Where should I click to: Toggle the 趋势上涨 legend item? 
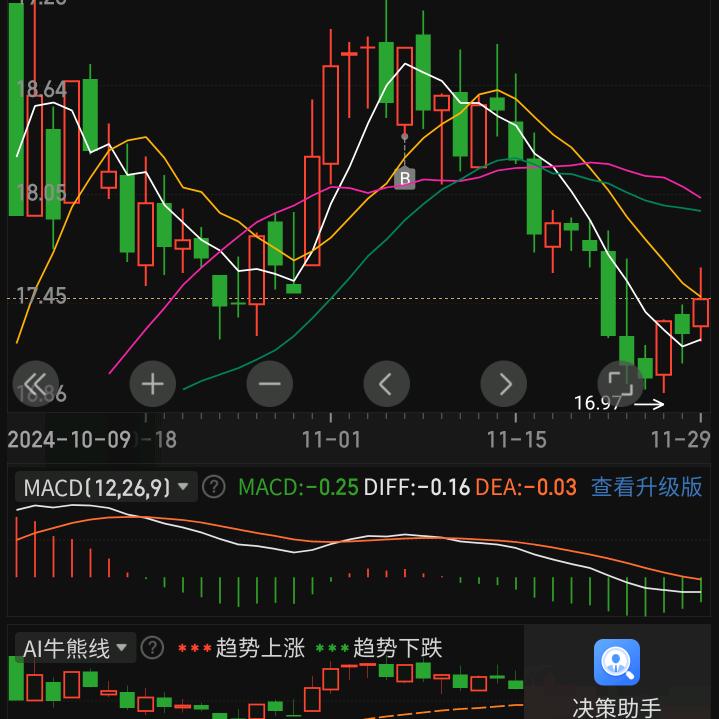click(240, 648)
